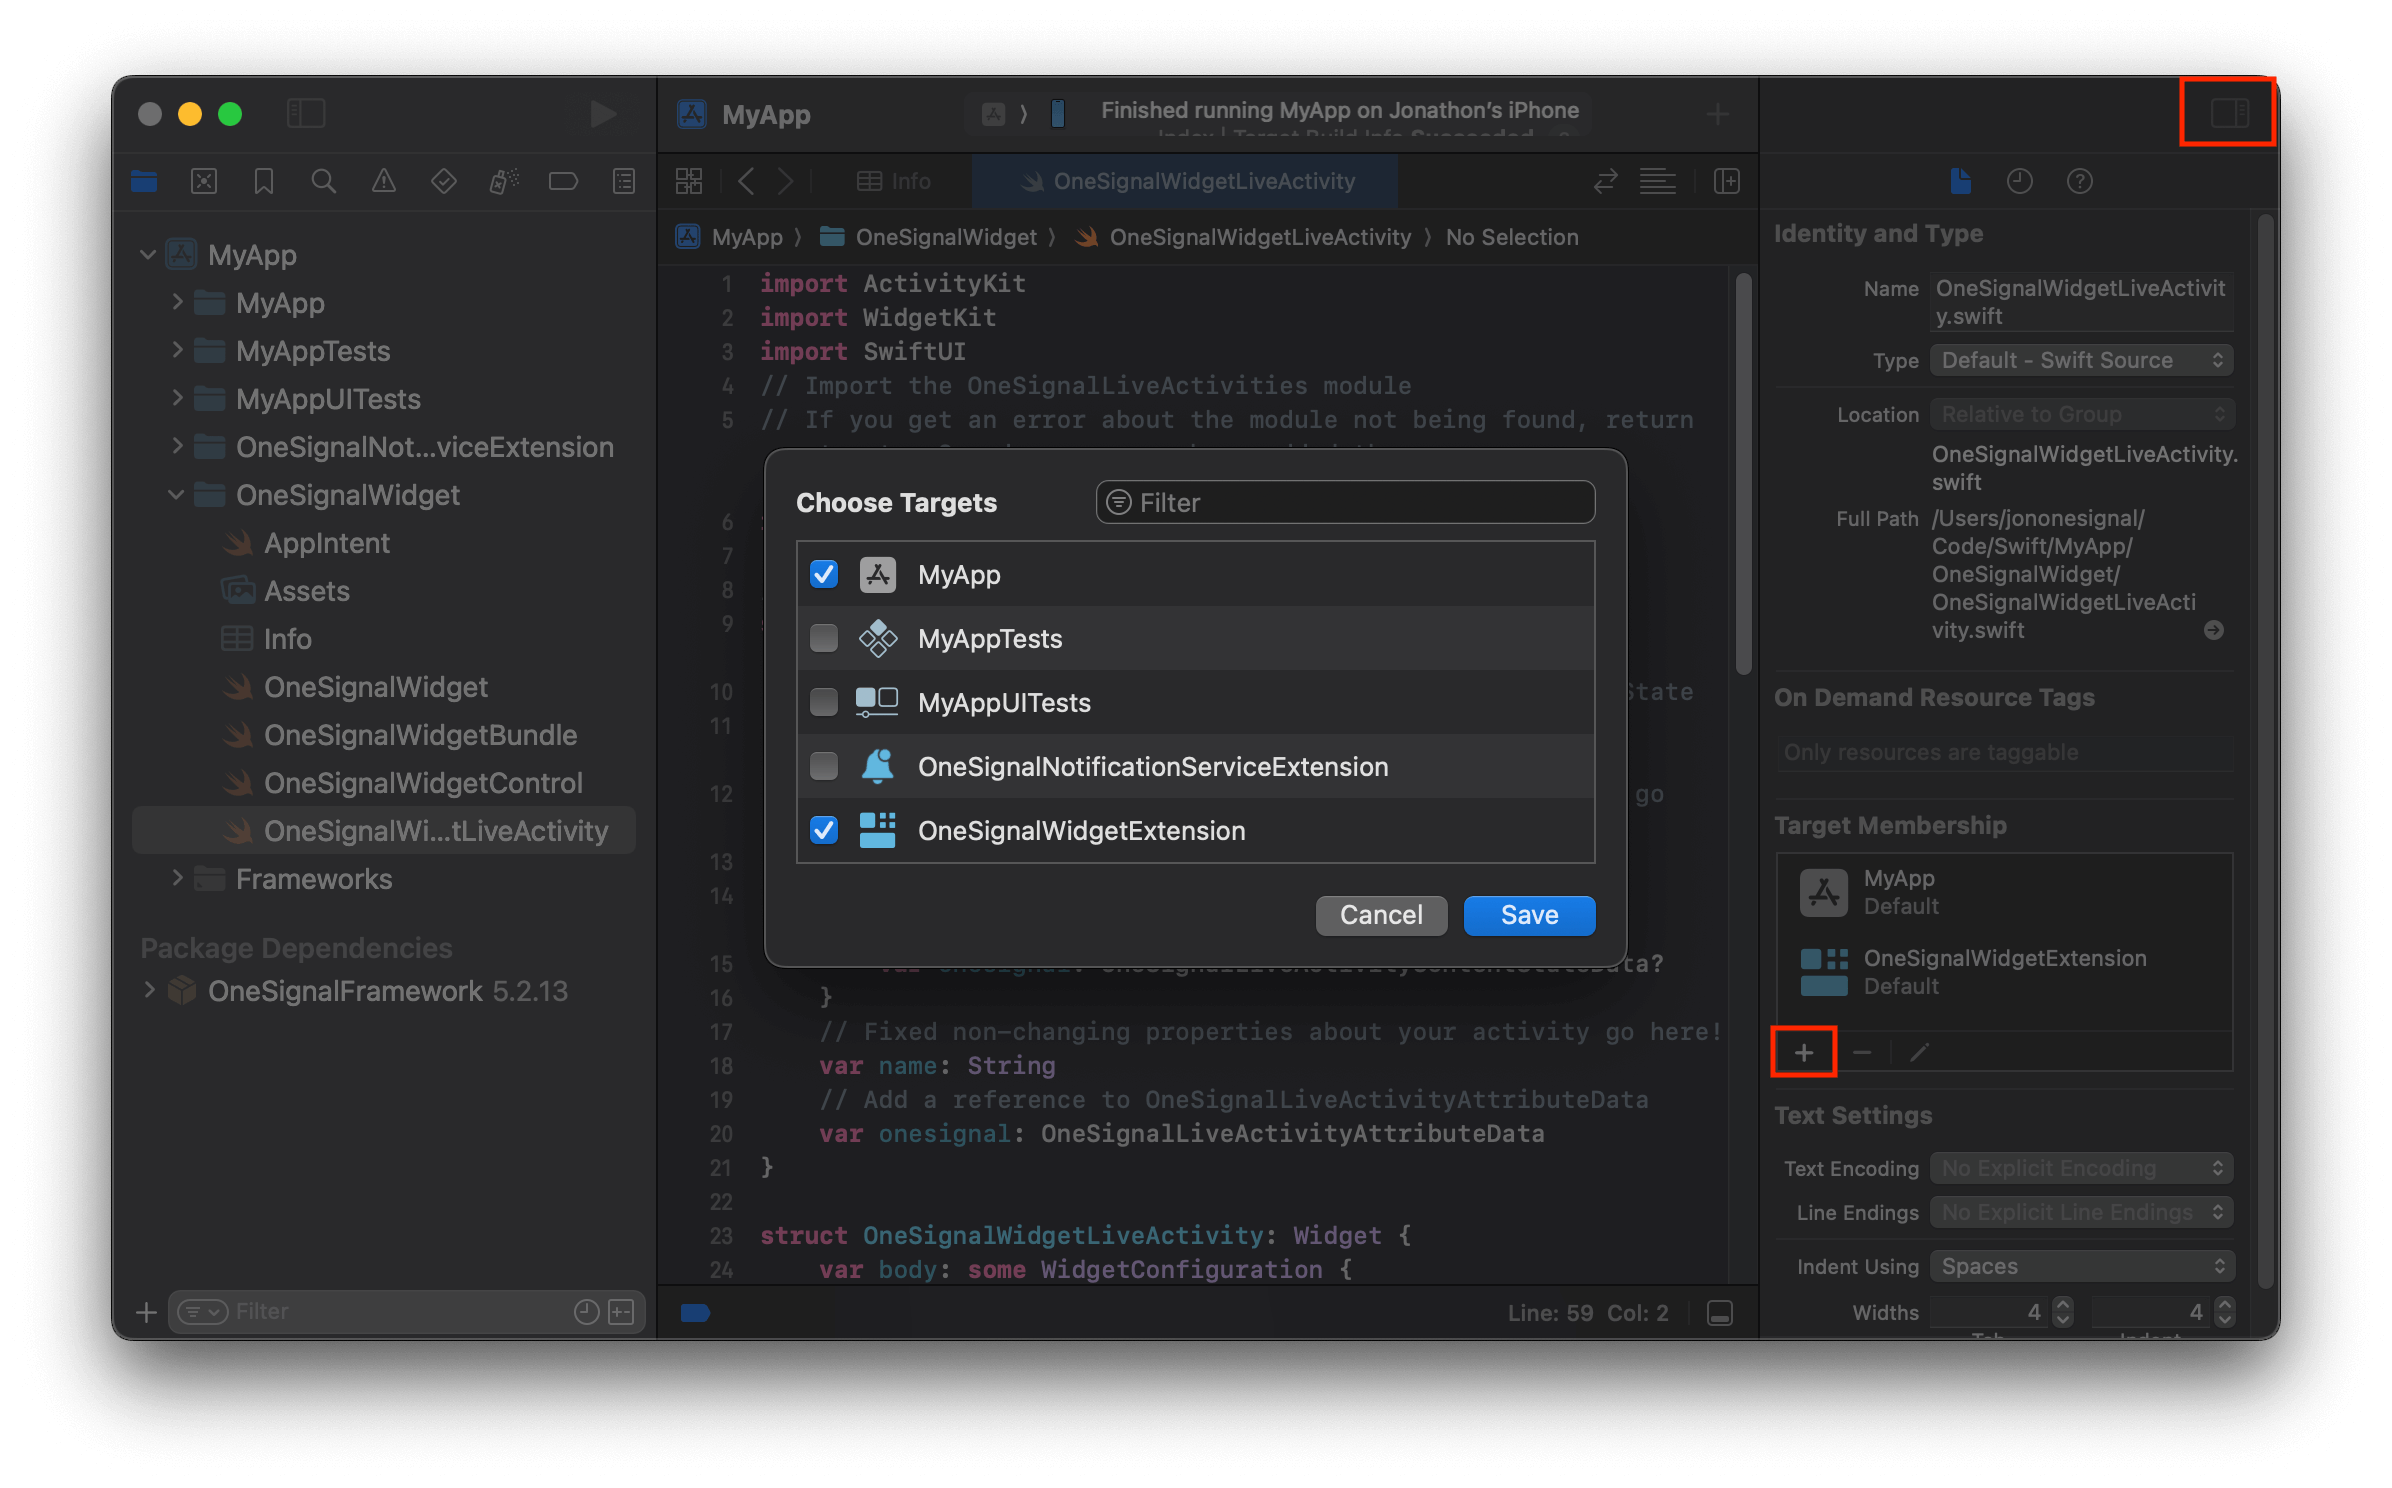Collapse the OneSignalWidget folder
The height and width of the screenshot is (1488, 2392).
177,494
